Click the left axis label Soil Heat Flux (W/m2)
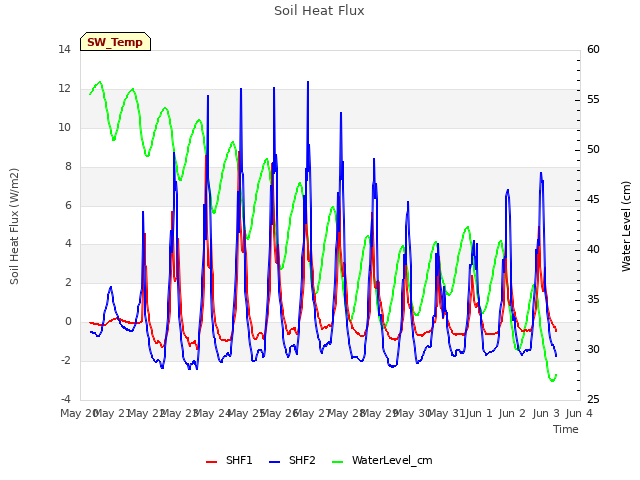 coord(14,226)
